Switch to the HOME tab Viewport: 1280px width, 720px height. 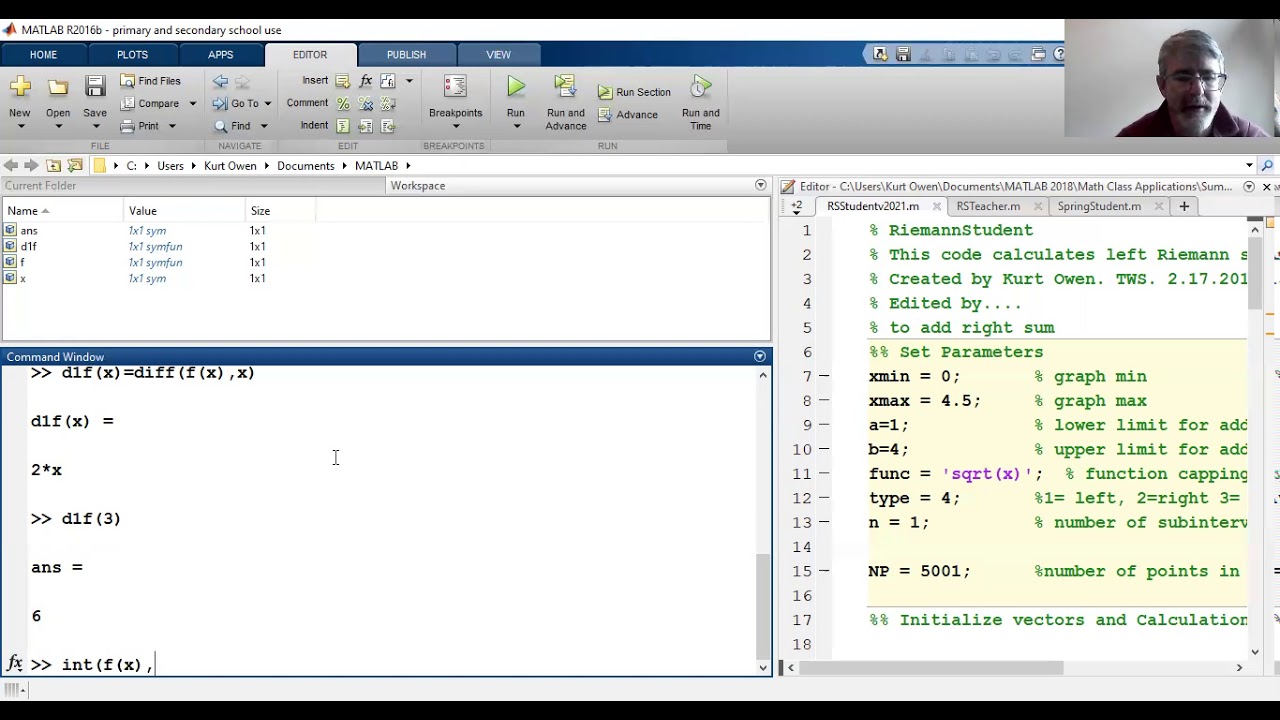tap(43, 55)
